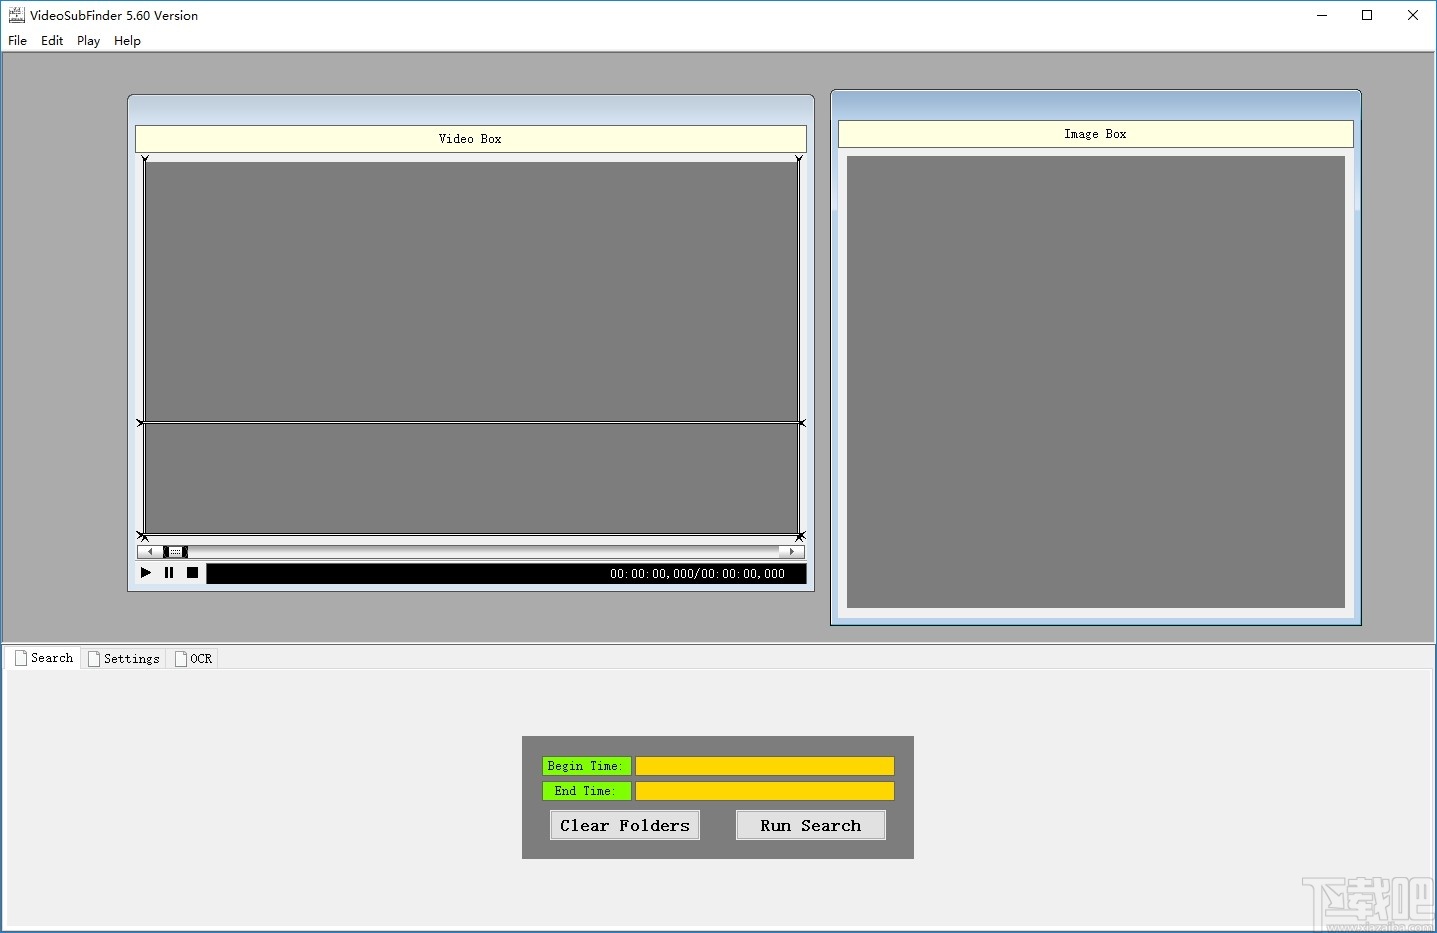Screen dimensions: 1437x933
Task: Minimize the VideoSubFinder window
Action: tap(1322, 15)
